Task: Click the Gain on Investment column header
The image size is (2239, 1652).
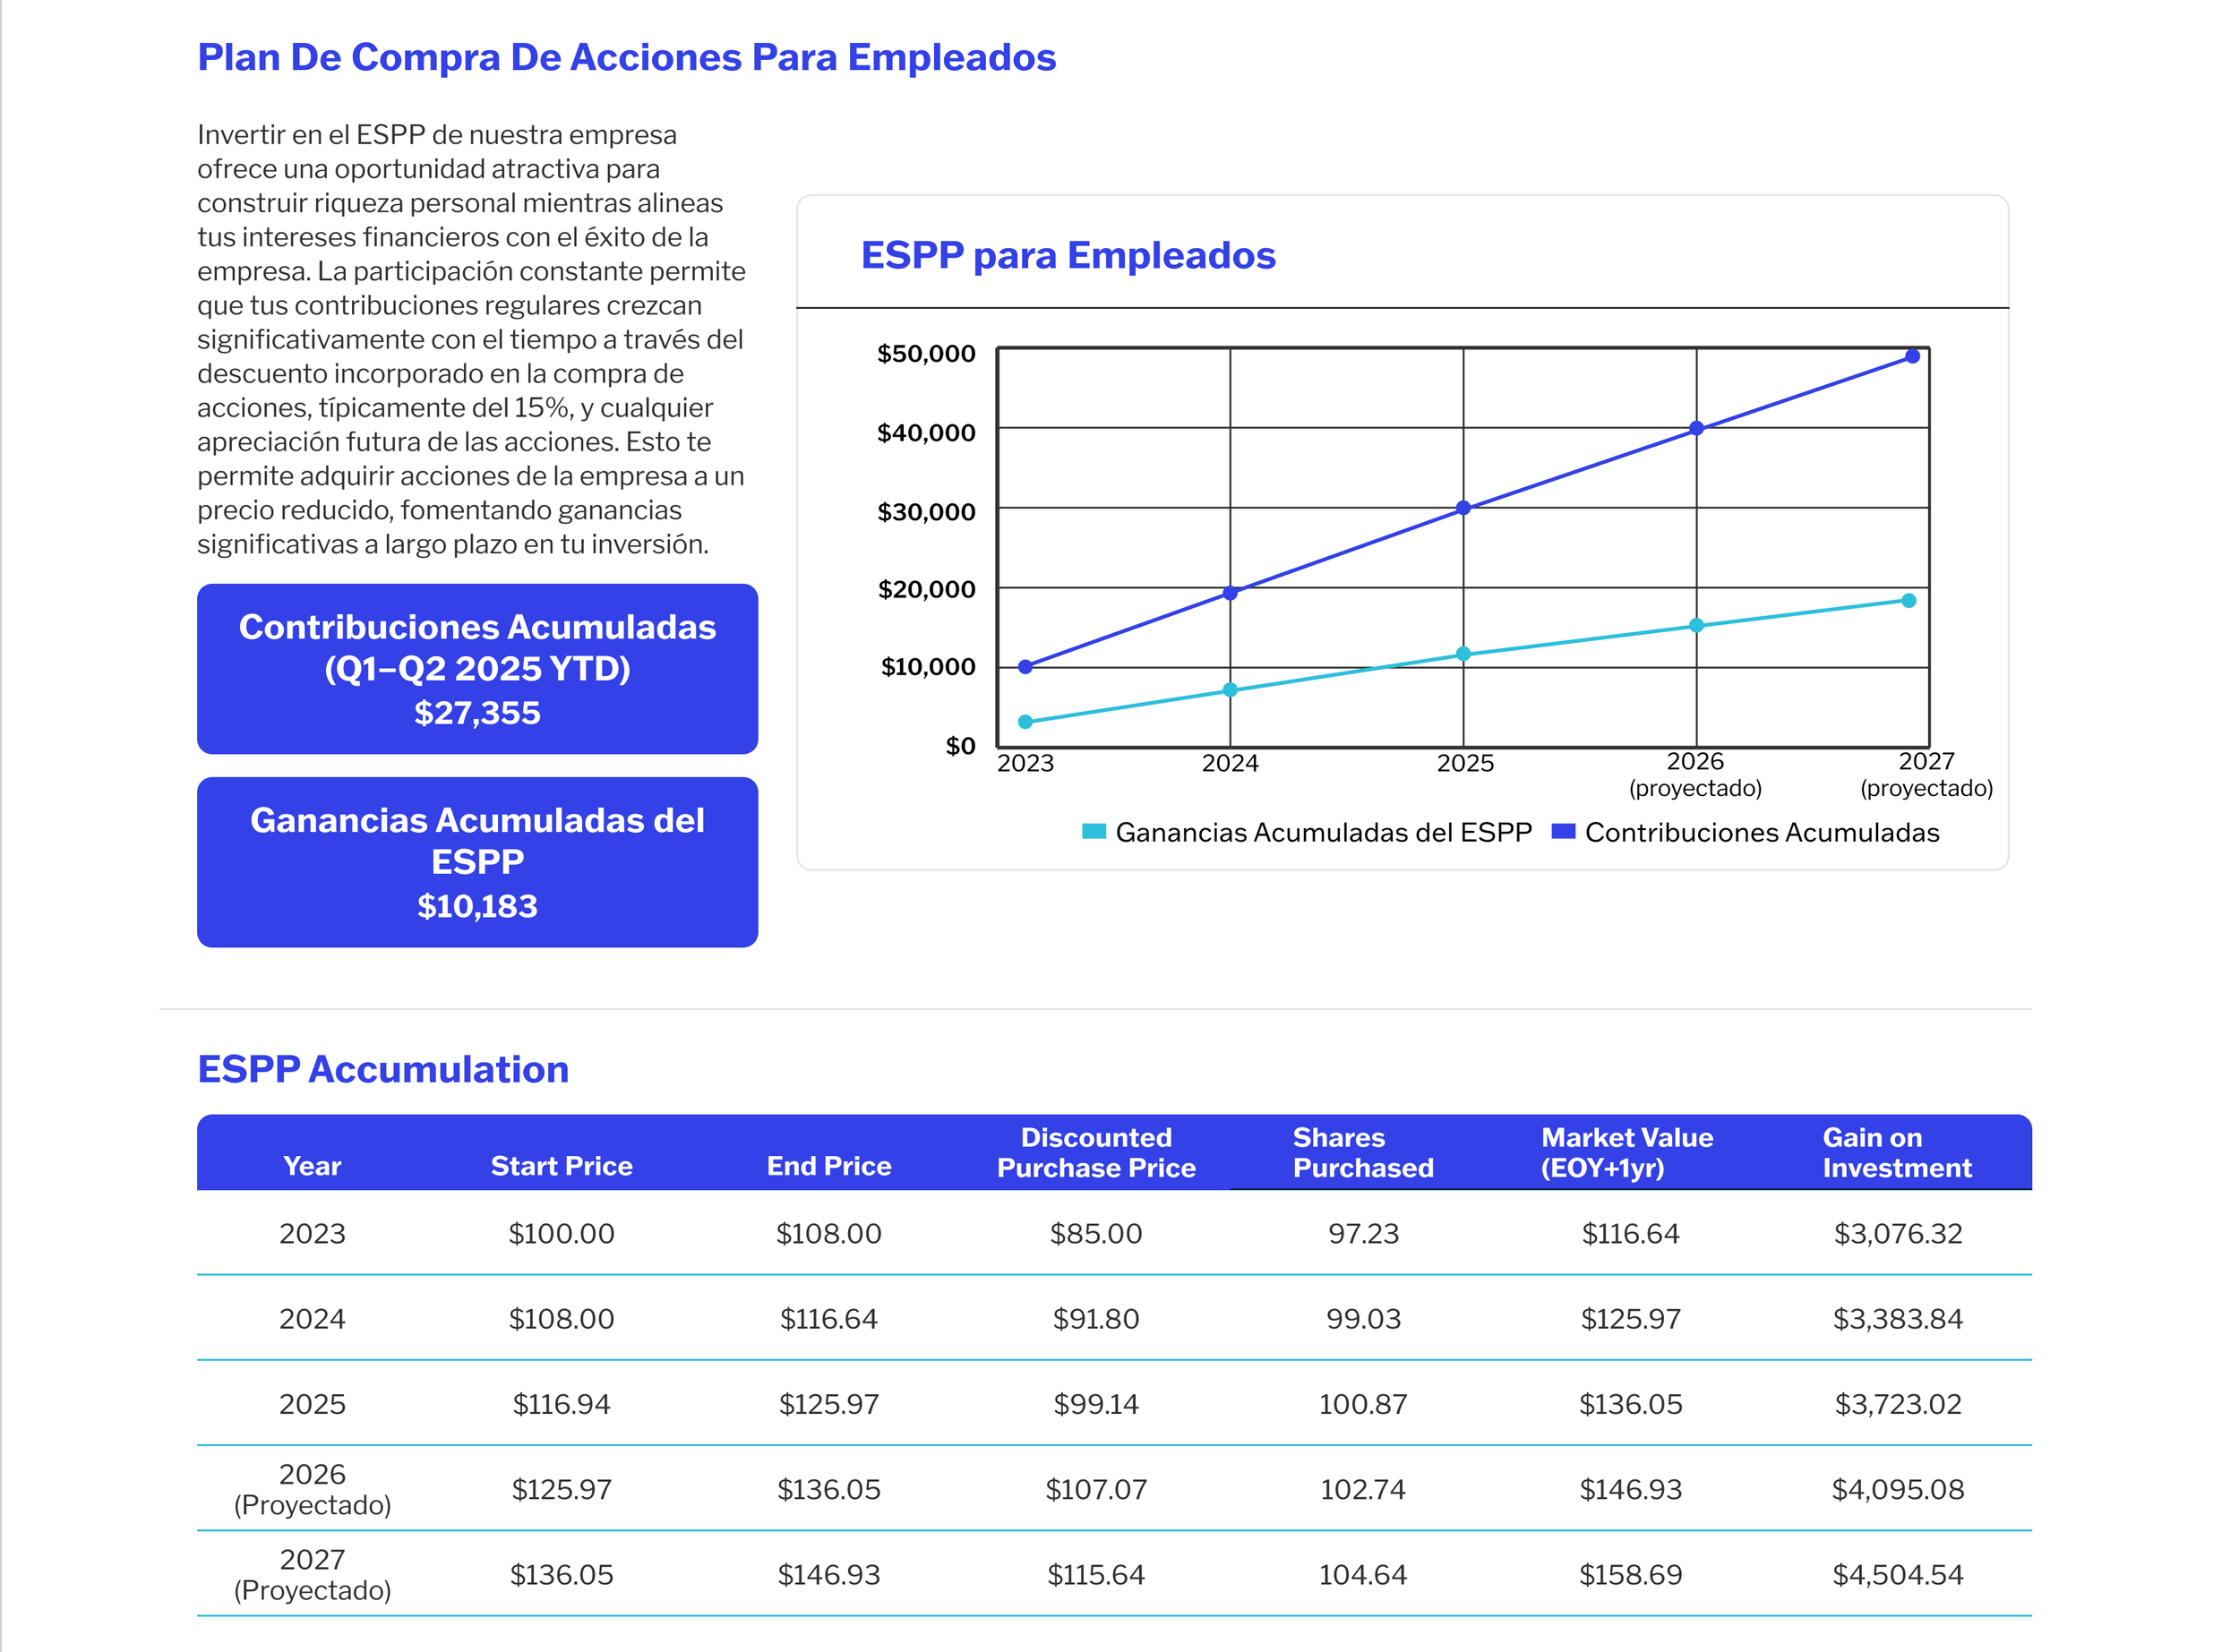Action: coord(1896,1152)
